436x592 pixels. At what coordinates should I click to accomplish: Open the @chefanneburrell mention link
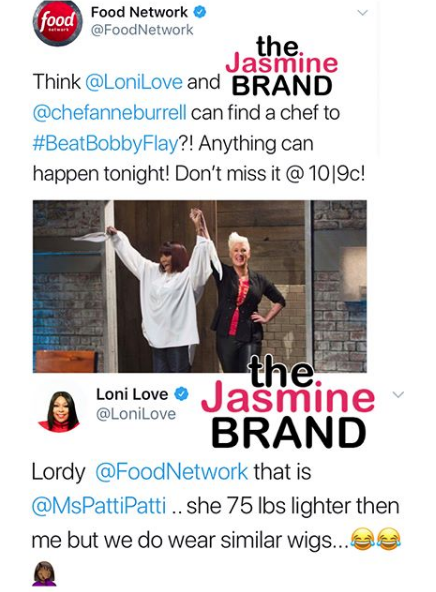pos(109,113)
